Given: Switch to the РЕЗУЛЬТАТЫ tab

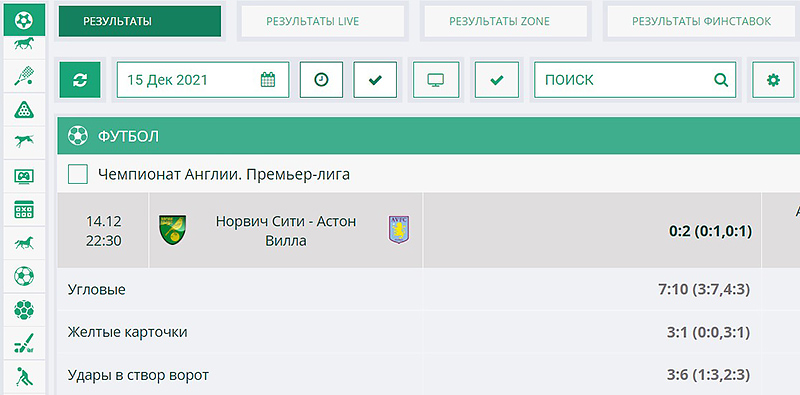Looking at the screenshot, I should point(140,21).
